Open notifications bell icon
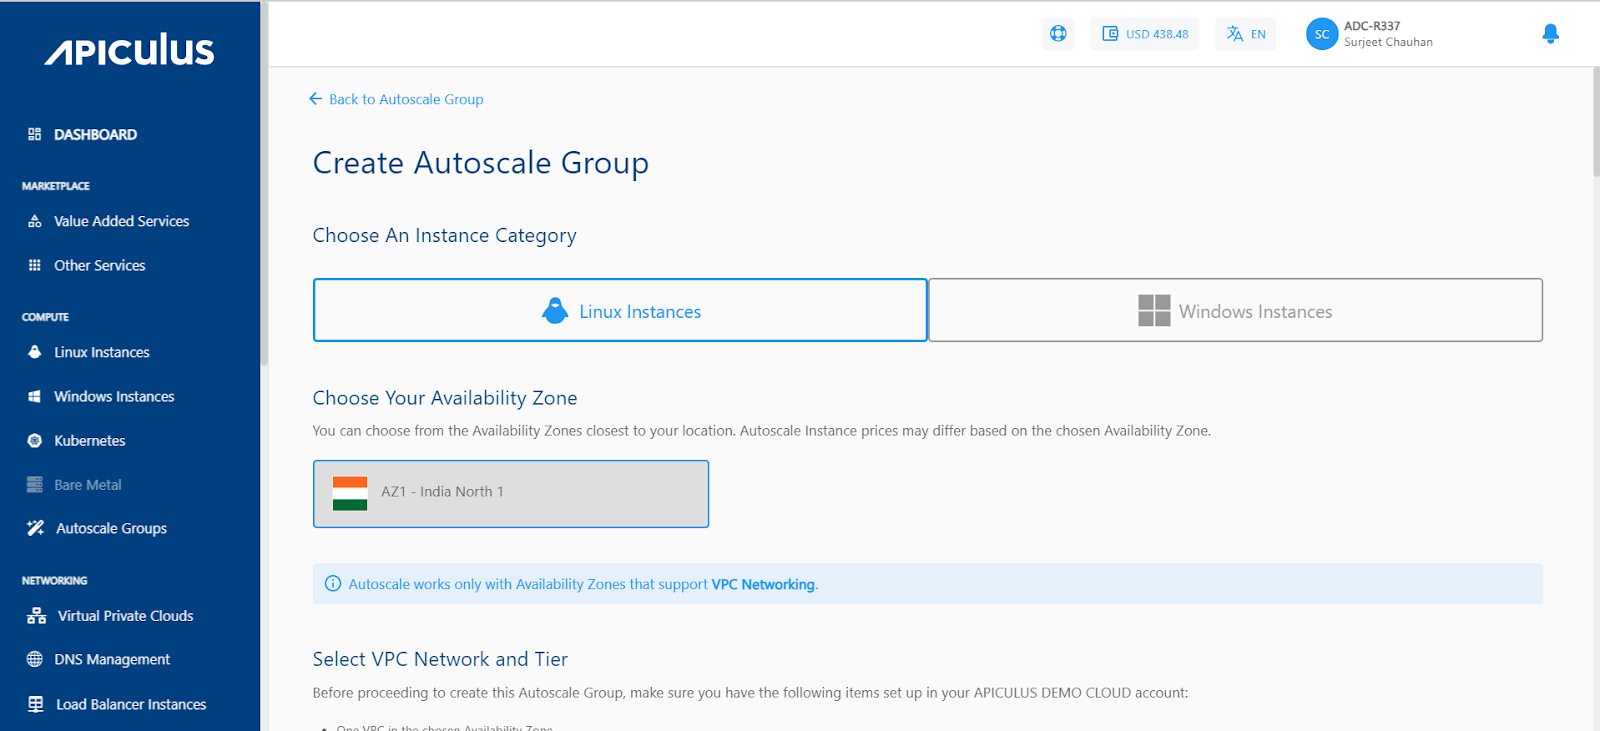 click(1550, 34)
